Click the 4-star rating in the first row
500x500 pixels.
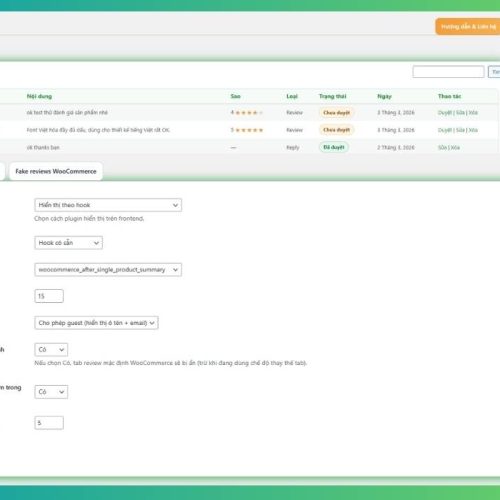pos(247,113)
